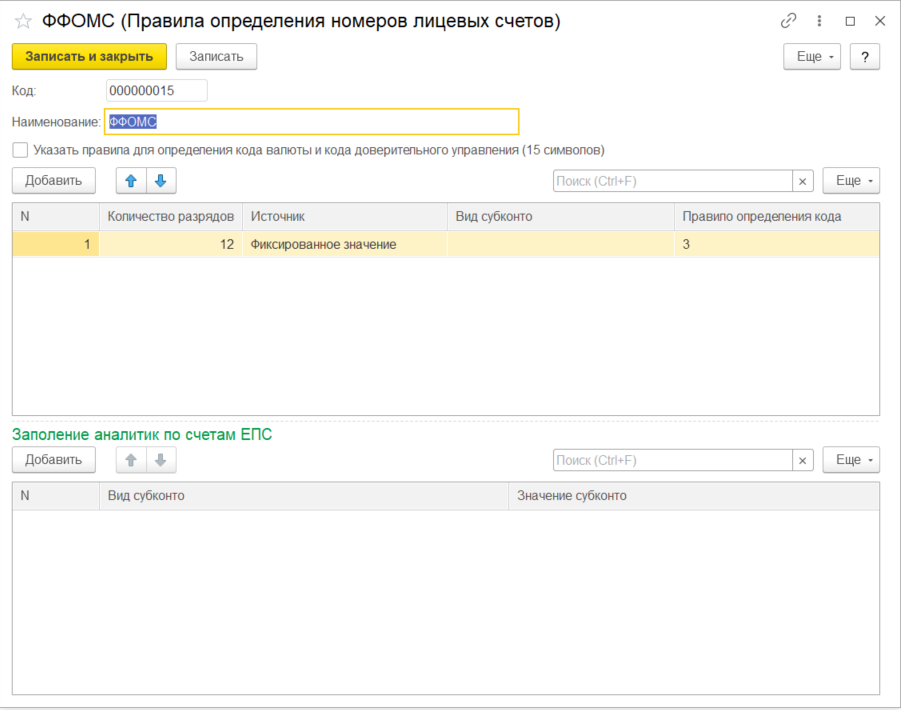Add a row to the ЕПС analytics table
The image size is (901, 710).
pos(53,460)
